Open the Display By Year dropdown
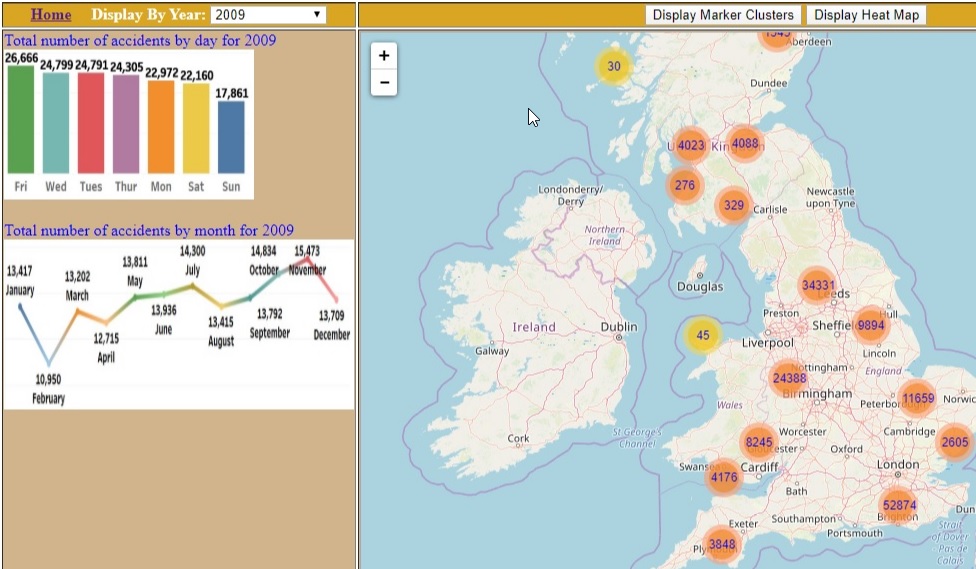The width and height of the screenshot is (976, 569). point(268,14)
